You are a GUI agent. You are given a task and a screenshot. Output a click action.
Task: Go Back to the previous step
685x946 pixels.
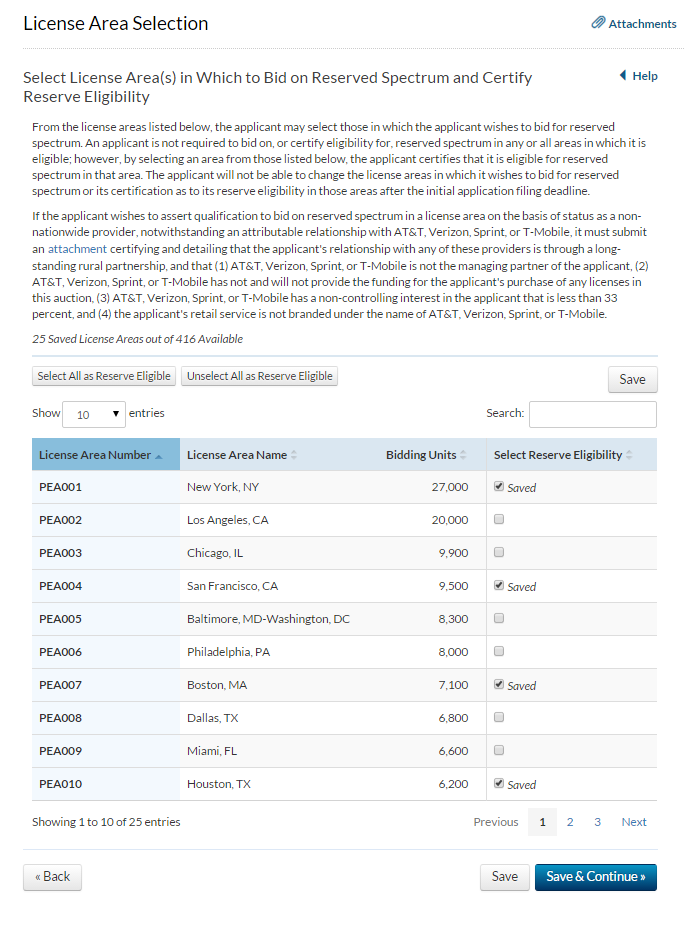pos(52,877)
